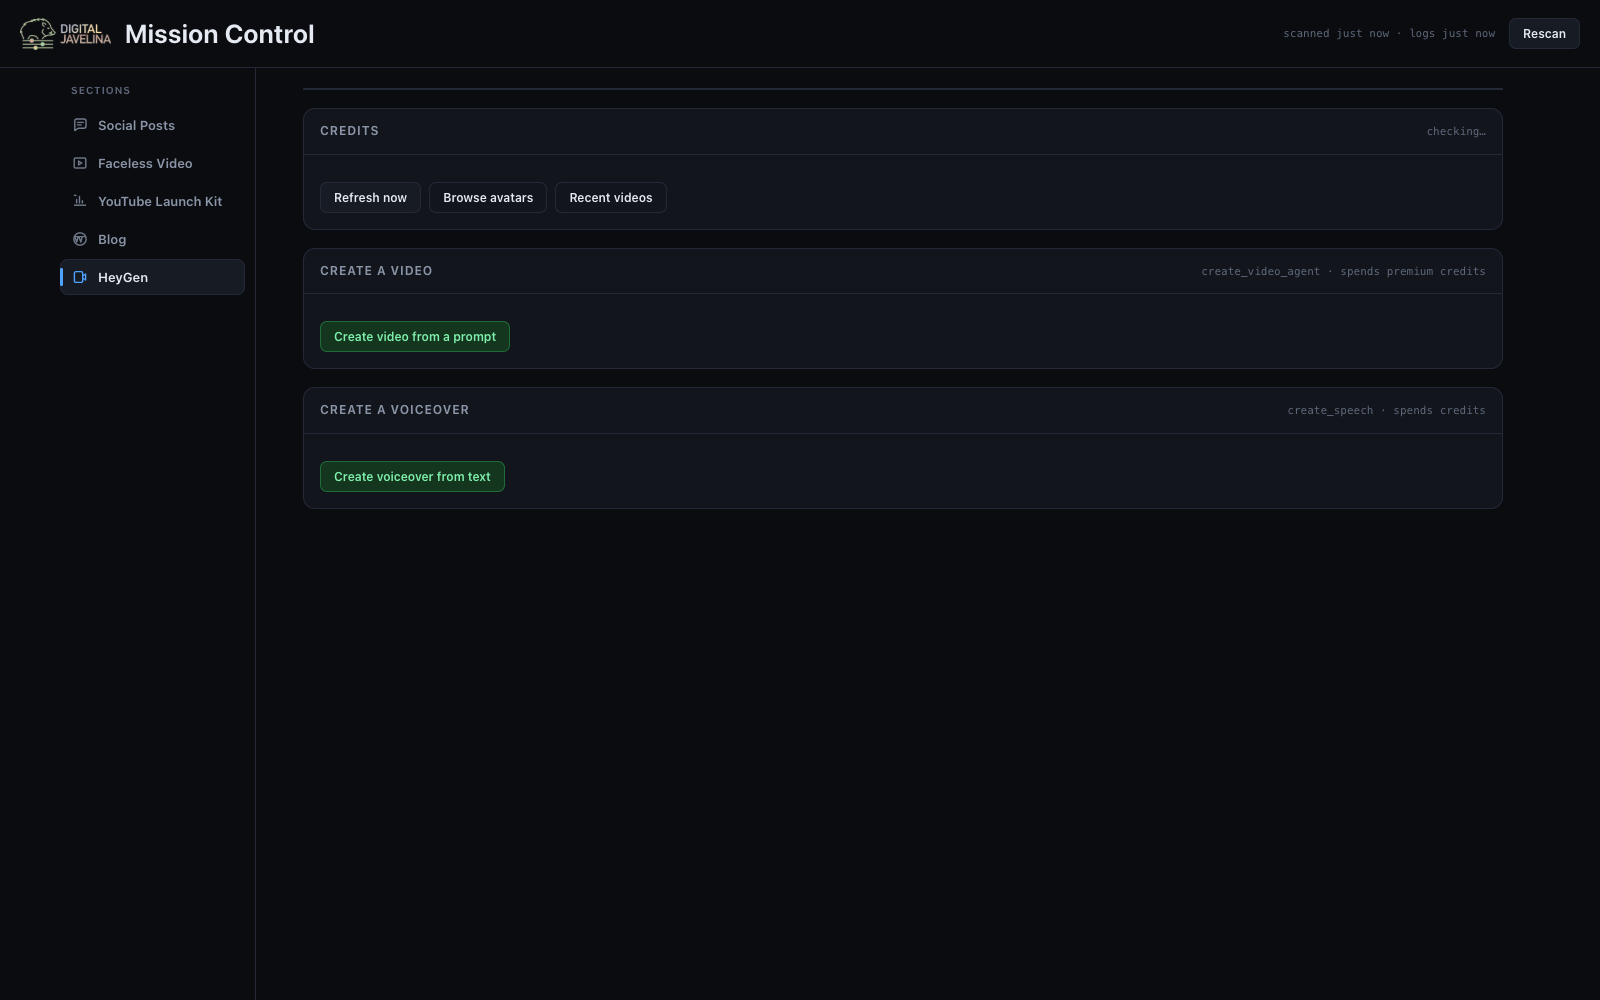
Task: Click the HeyGen camera icon
Action: pyautogui.click(x=80, y=277)
